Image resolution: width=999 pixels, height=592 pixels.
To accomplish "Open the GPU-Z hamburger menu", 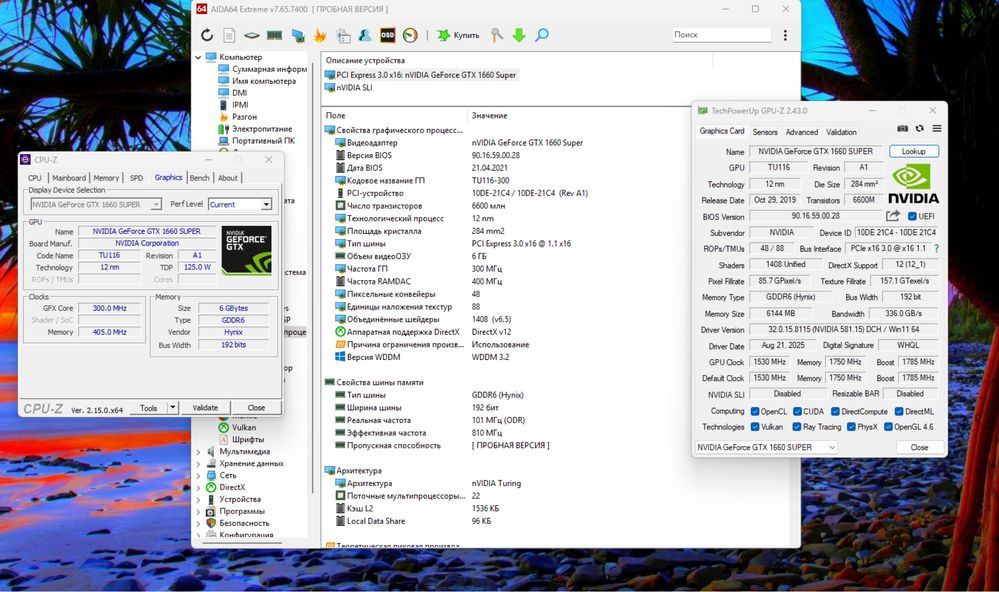I will (x=937, y=128).
